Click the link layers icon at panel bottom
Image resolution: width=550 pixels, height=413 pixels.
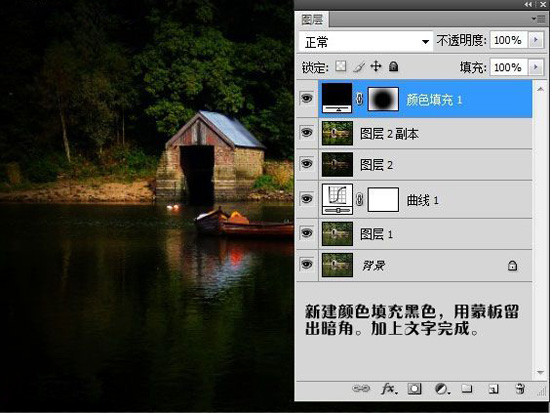tap(361, 389)
